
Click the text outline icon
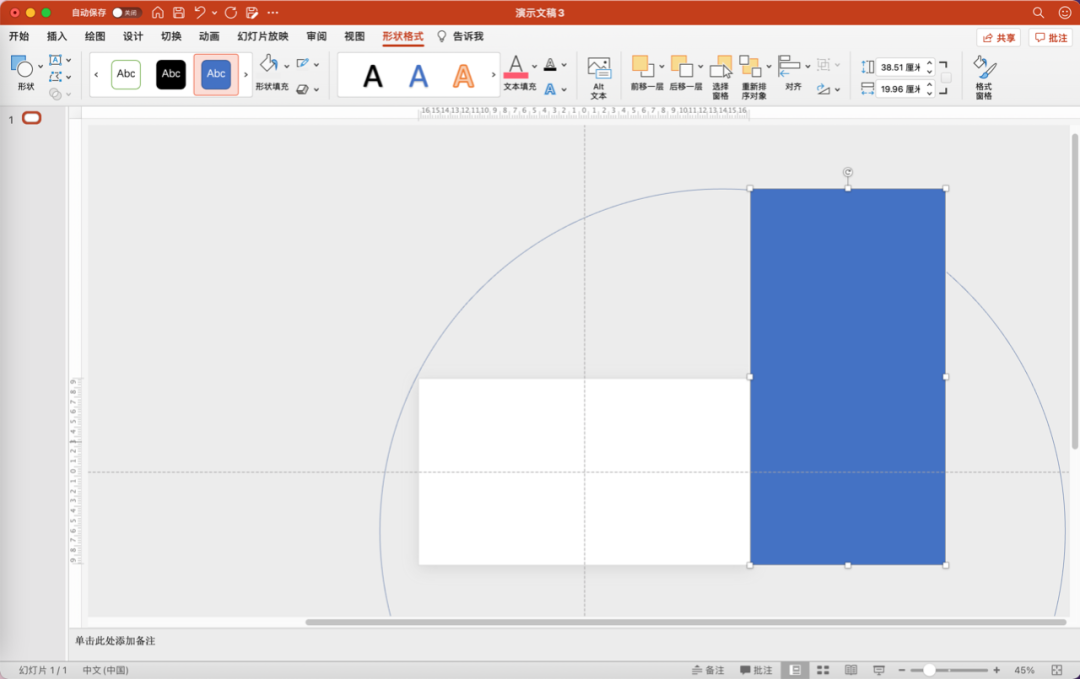pos(550,64)
